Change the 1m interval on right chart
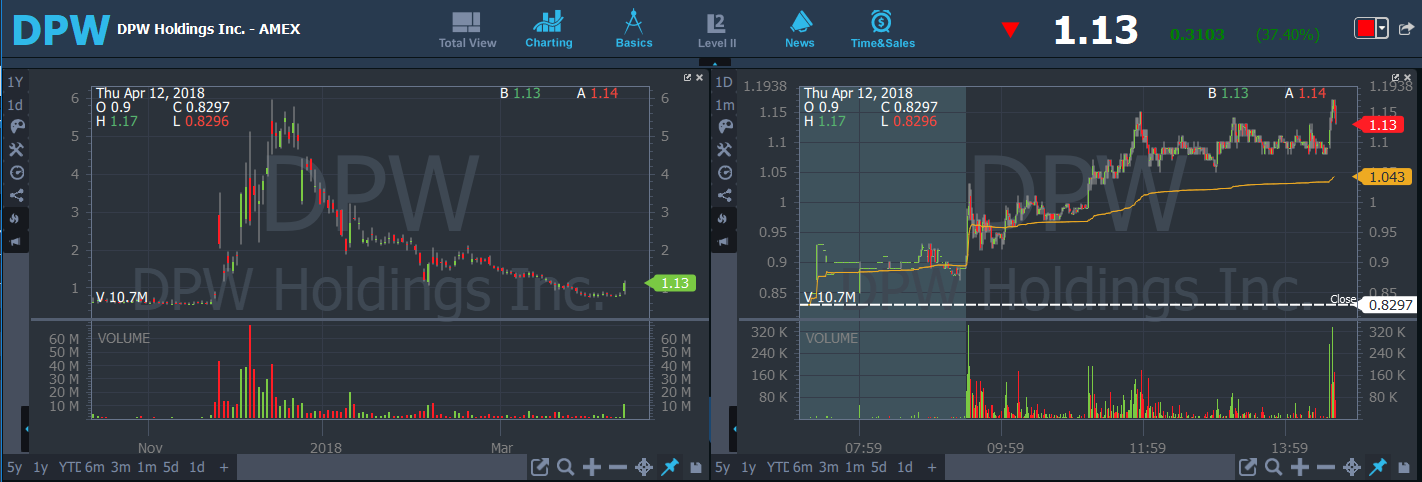 click(x=725, y=105)
